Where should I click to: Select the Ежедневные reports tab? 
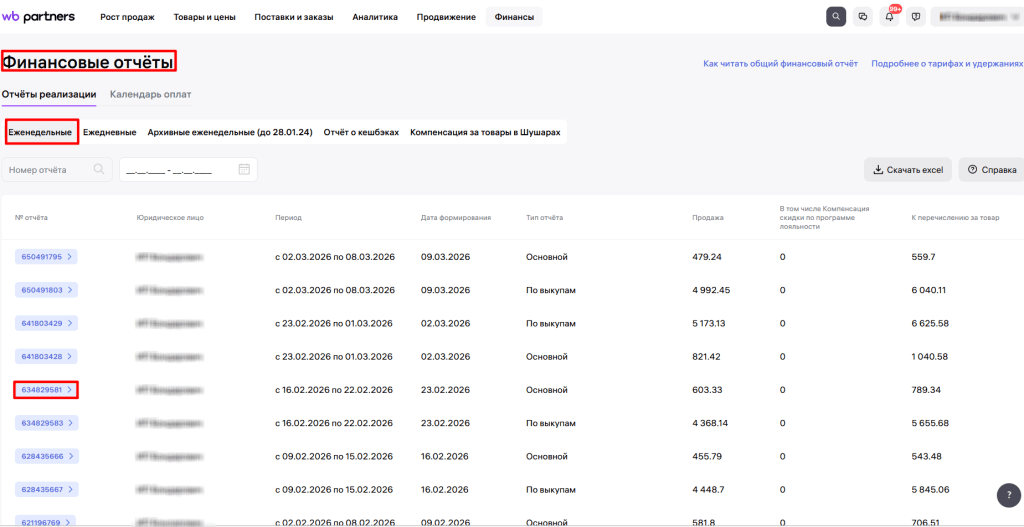click(x=110, y=132)
